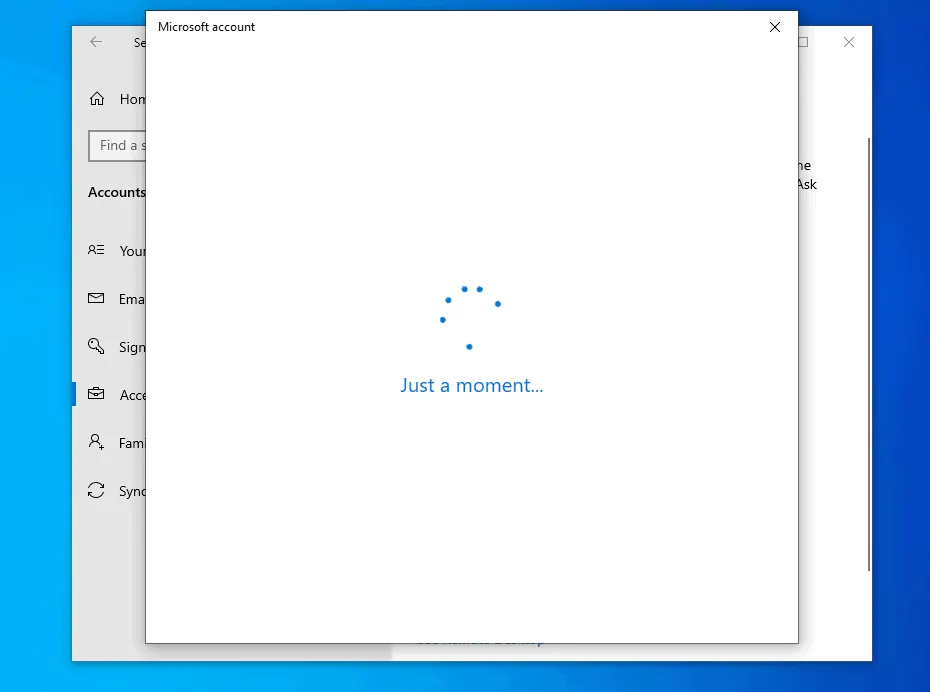Focus the Find a setting search box

(x=117, y=146)
